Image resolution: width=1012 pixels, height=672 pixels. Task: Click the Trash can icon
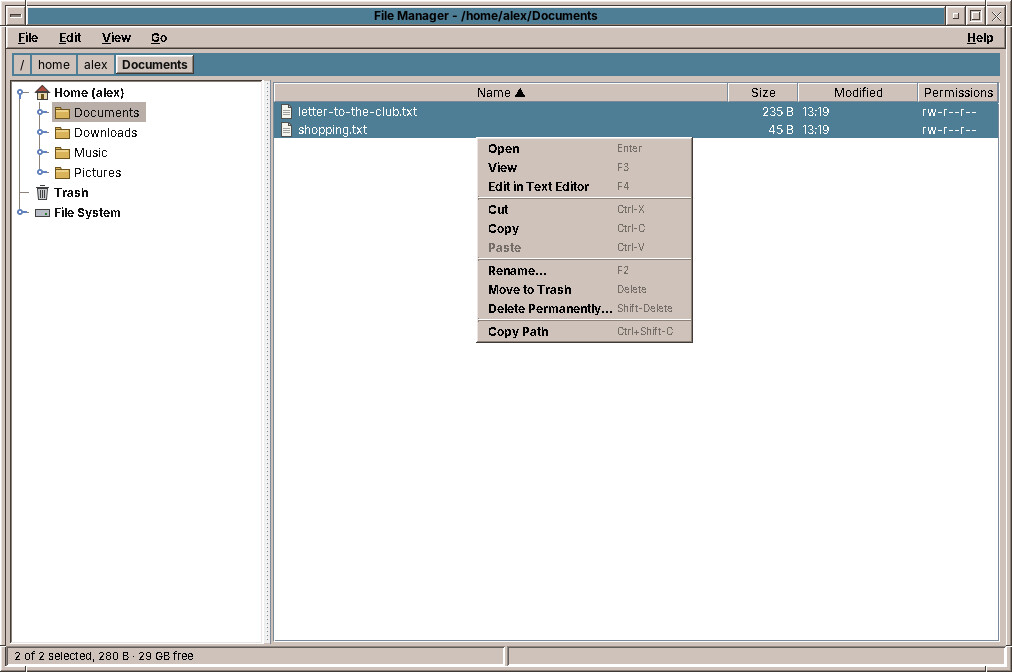42,192
